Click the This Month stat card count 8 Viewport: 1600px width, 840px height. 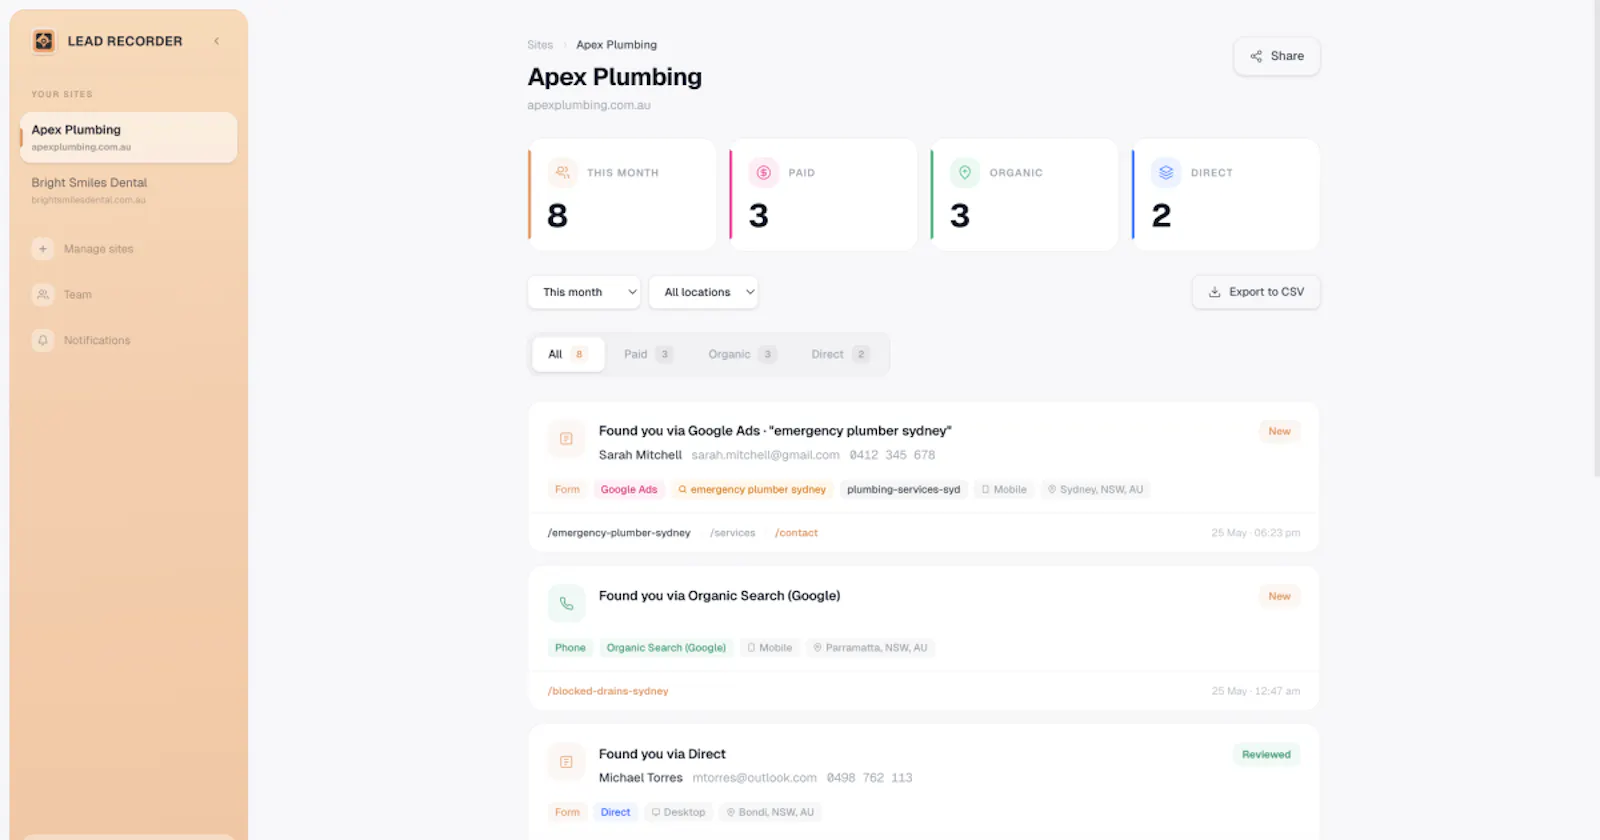[558, 215]
